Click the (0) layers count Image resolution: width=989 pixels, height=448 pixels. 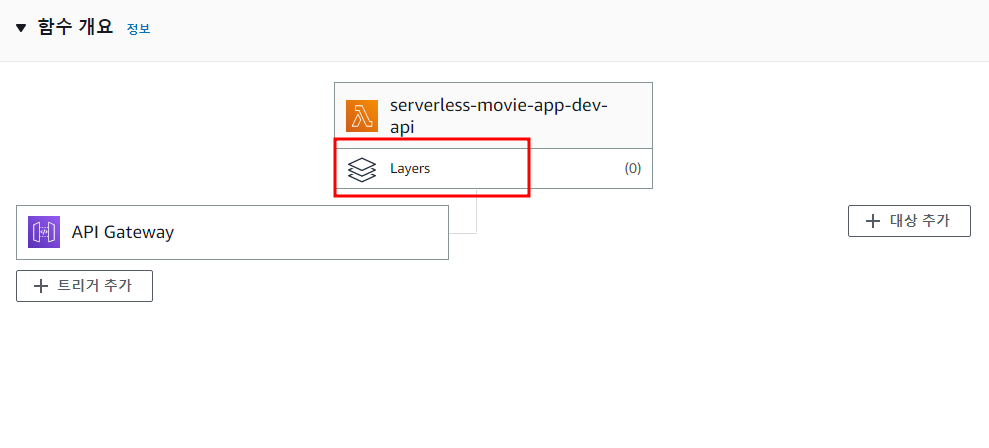point(633,168)
